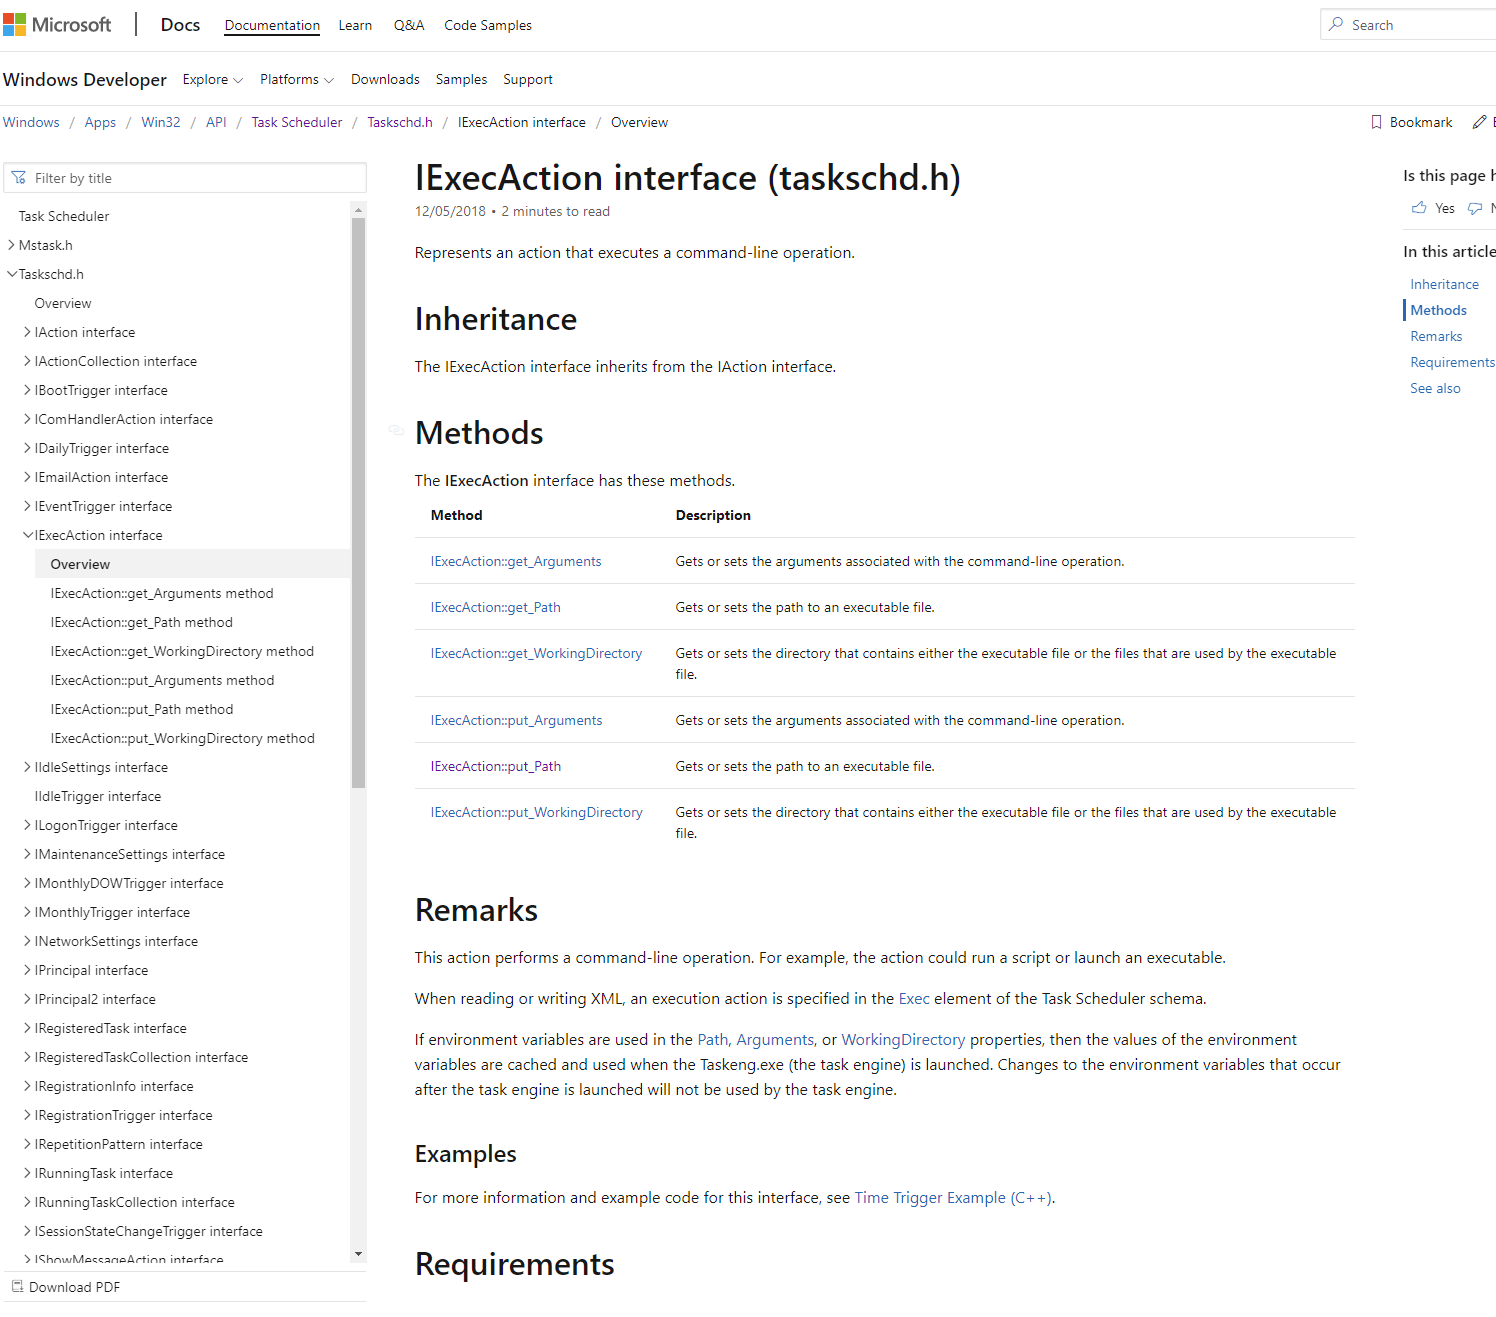Navigate to API breadcrumb

point(216,122)
